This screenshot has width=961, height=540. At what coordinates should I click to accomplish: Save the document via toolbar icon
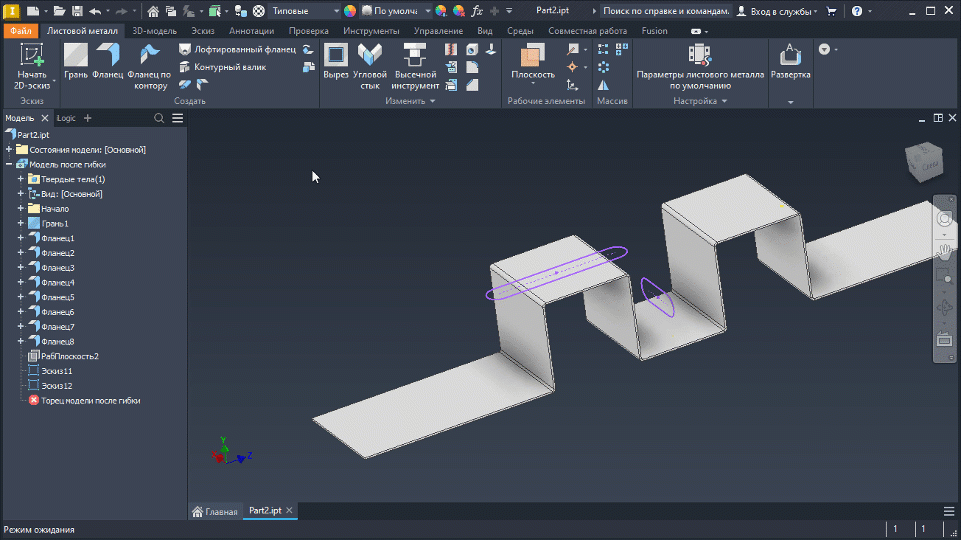(x=77, y=11)
